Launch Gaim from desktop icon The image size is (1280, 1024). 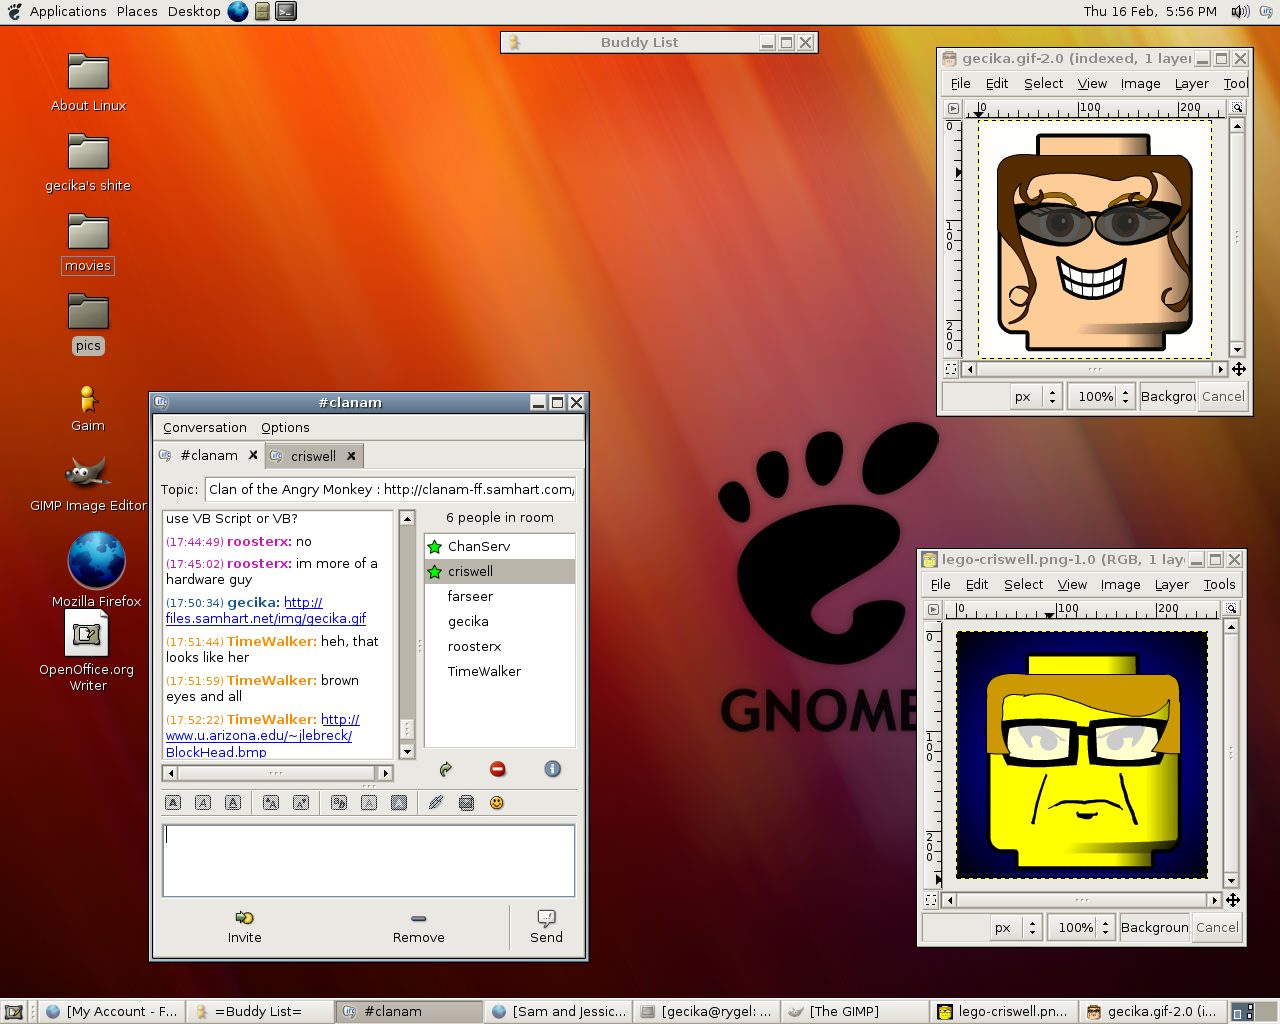(x=88, y=408)
